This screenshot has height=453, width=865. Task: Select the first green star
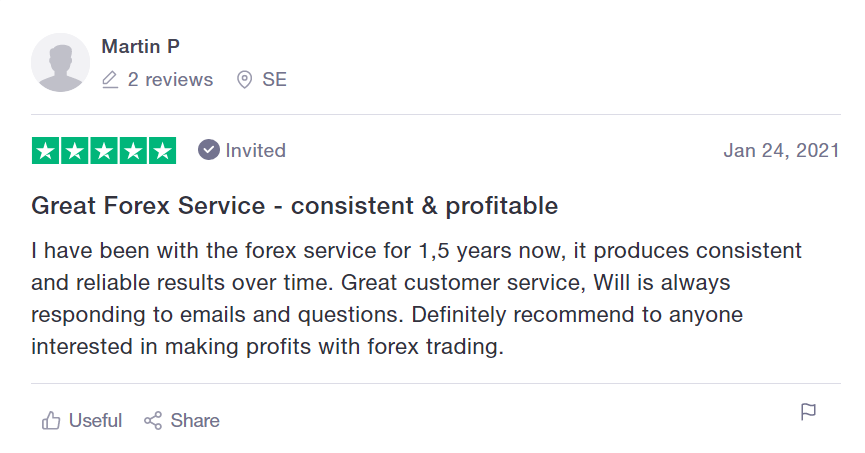click(x=46, y=151)
